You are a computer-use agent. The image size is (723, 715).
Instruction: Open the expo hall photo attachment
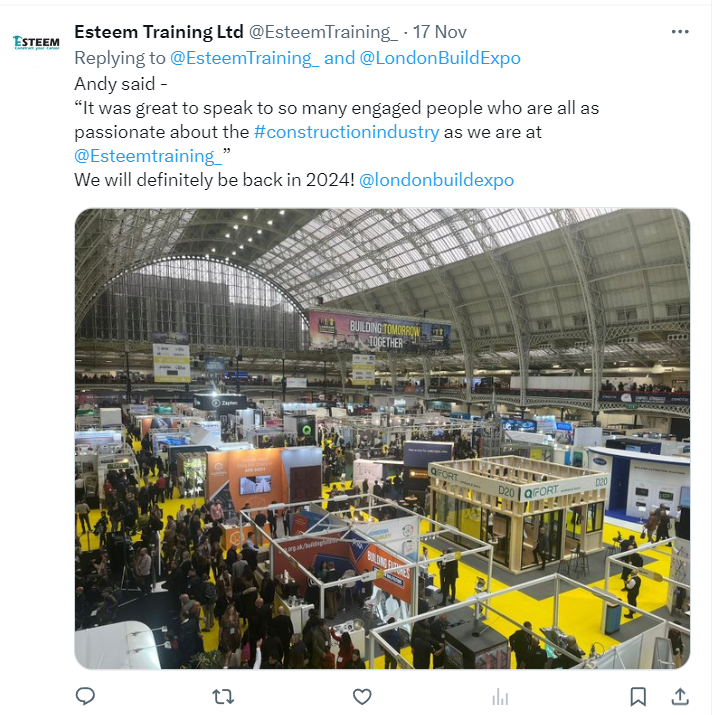382,438
